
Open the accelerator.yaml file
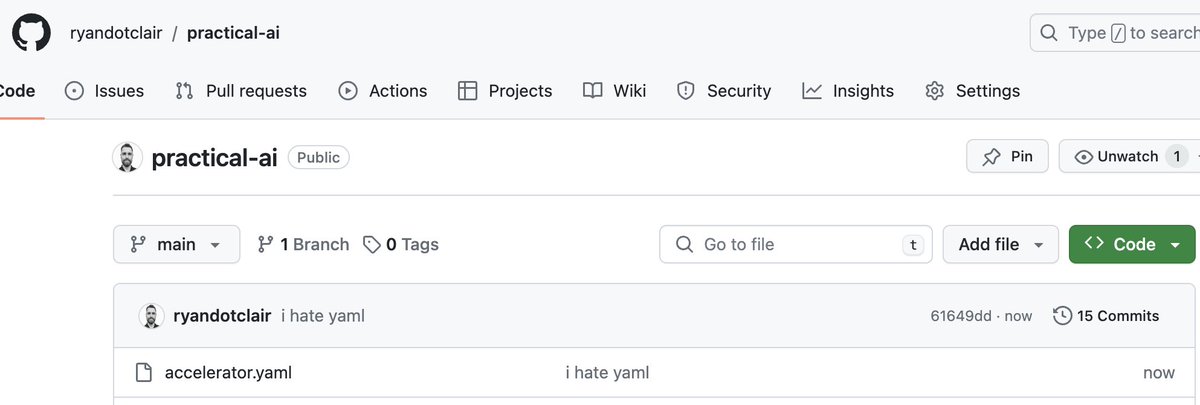coord(228,373)
